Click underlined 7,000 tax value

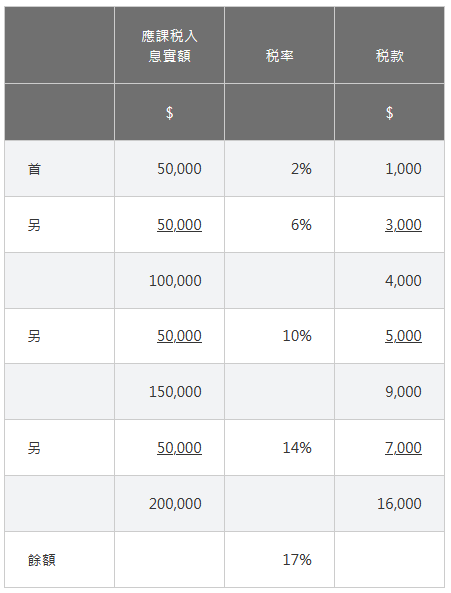[x=403, y=448]
